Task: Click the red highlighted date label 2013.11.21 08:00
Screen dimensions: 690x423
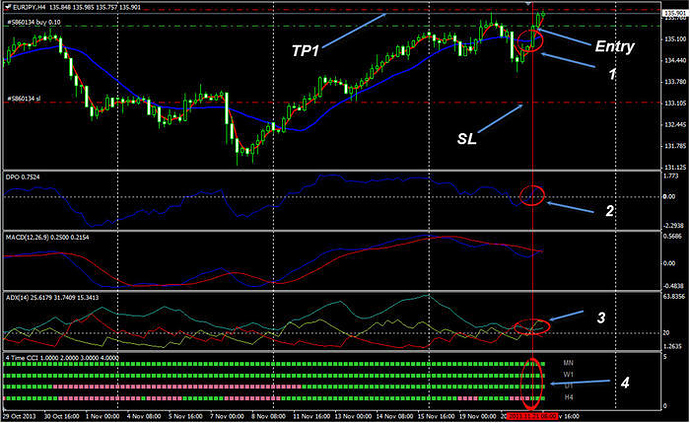Action: 532,416
